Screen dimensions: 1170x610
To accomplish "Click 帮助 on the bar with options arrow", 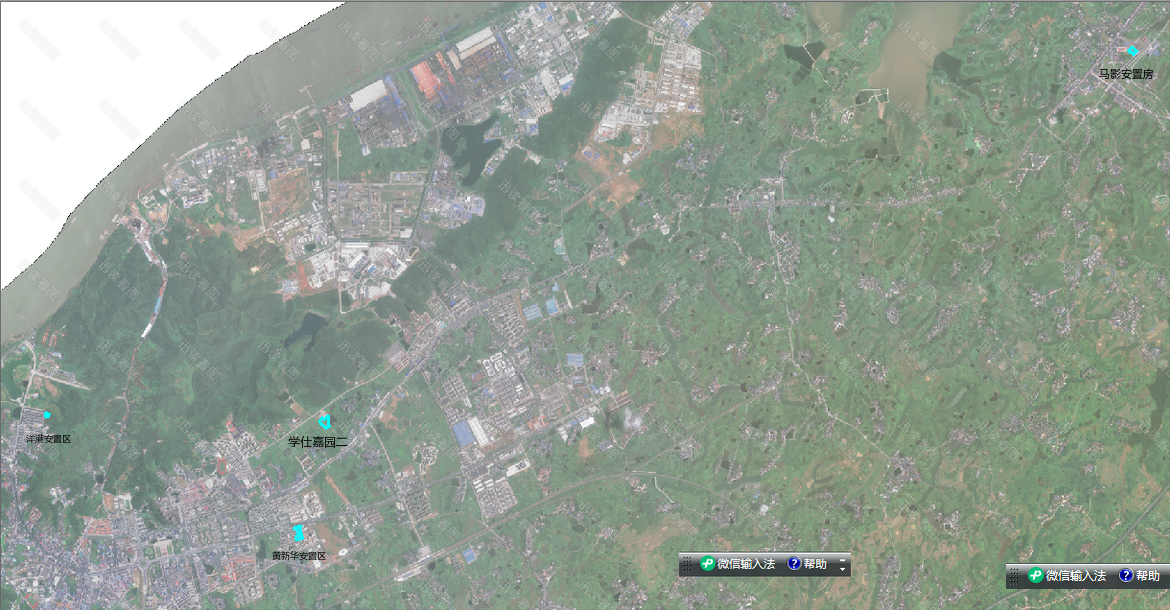I will coord(816,564).
